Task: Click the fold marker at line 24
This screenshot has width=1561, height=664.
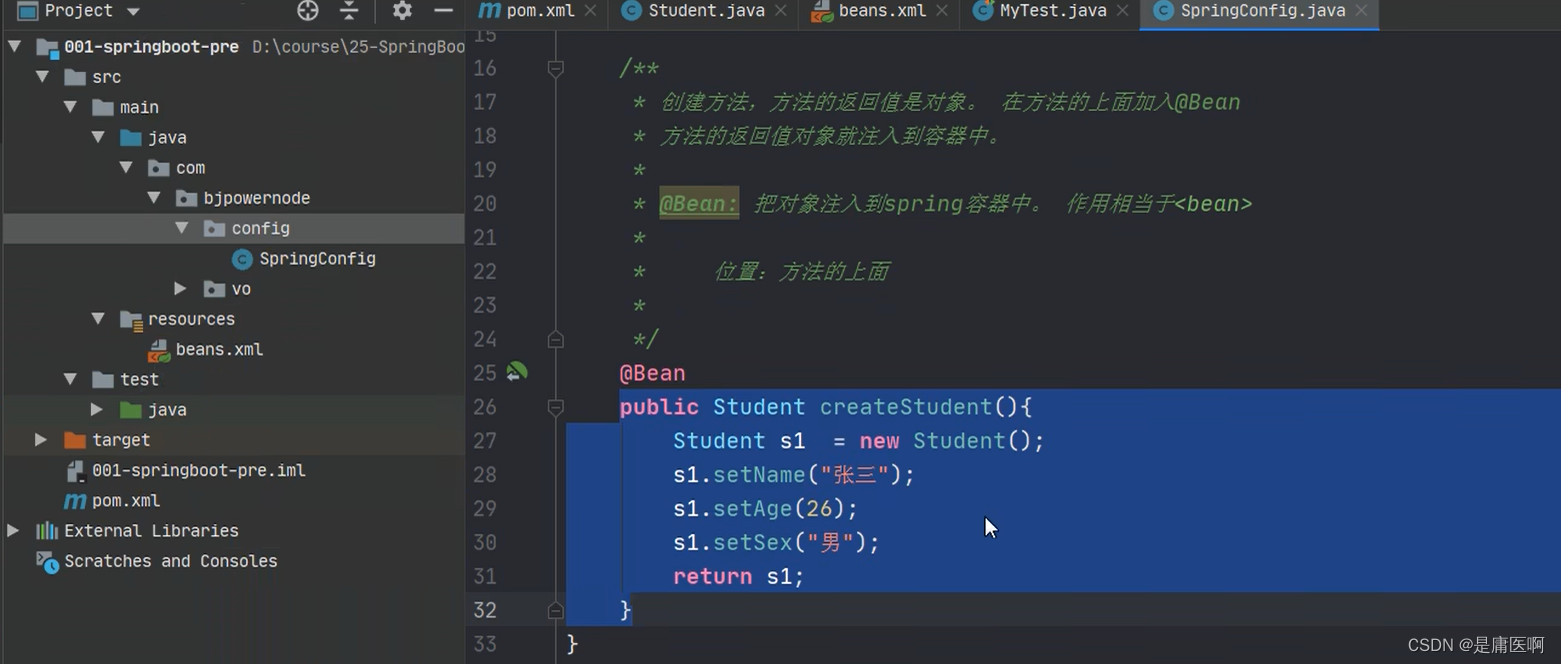Action: (x=556, y=339)
